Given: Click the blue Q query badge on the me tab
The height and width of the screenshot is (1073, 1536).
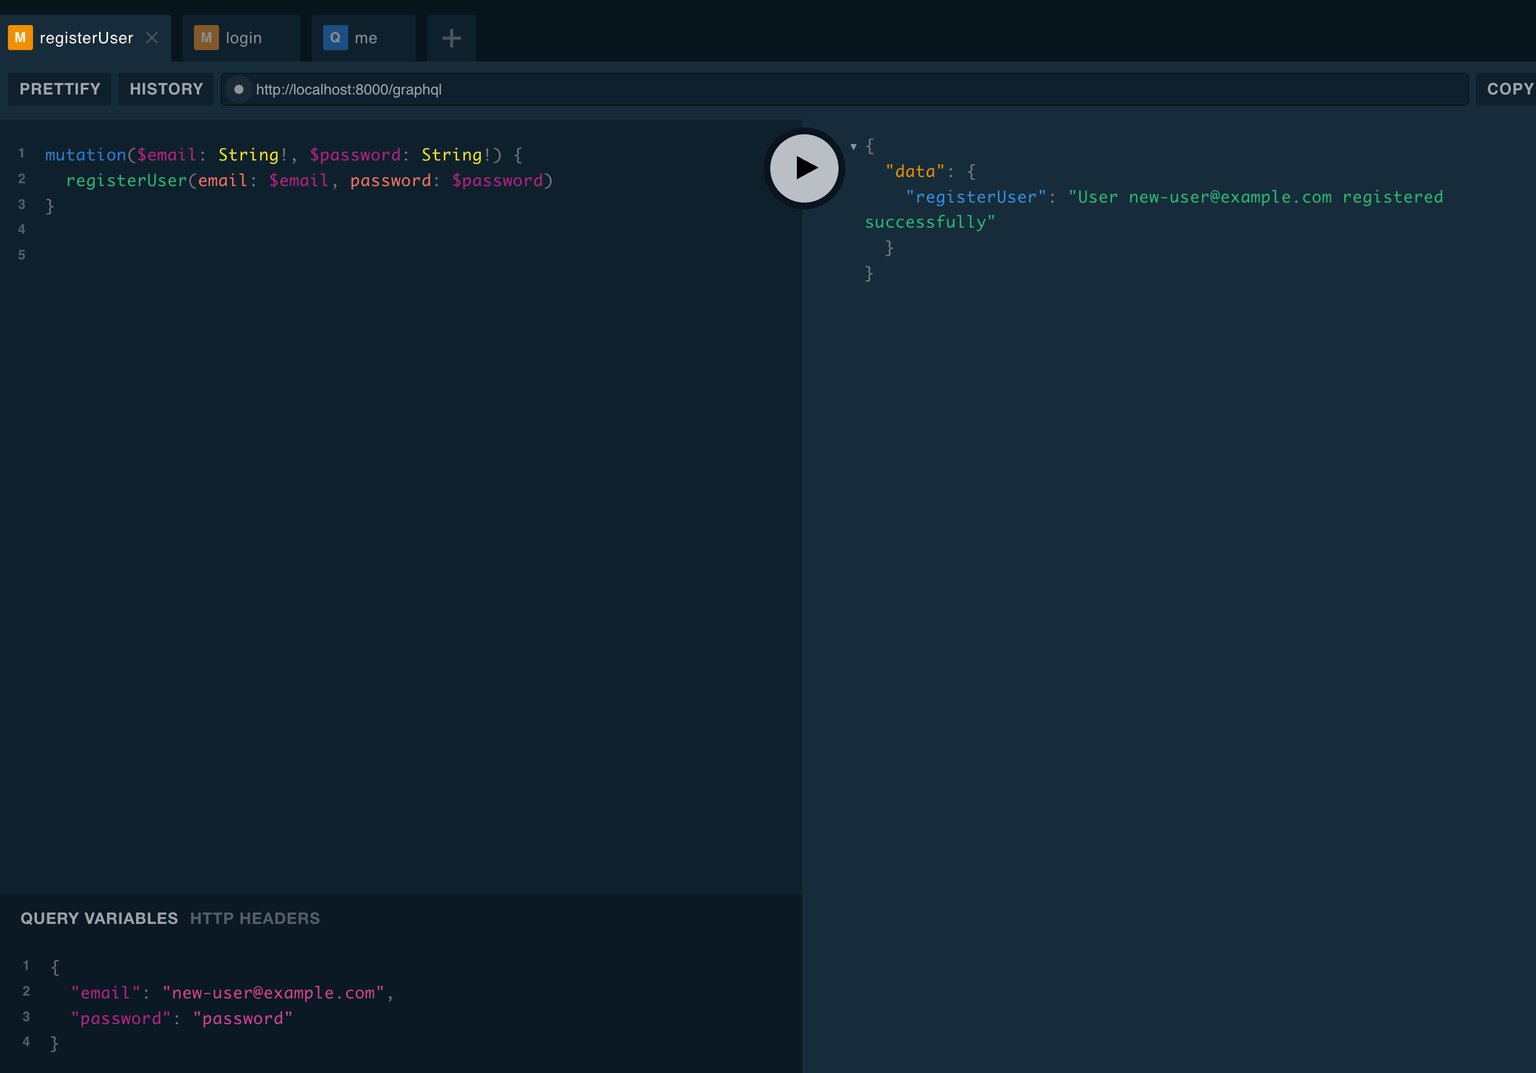Looking at the screenshot, I should tap(335, 37).
